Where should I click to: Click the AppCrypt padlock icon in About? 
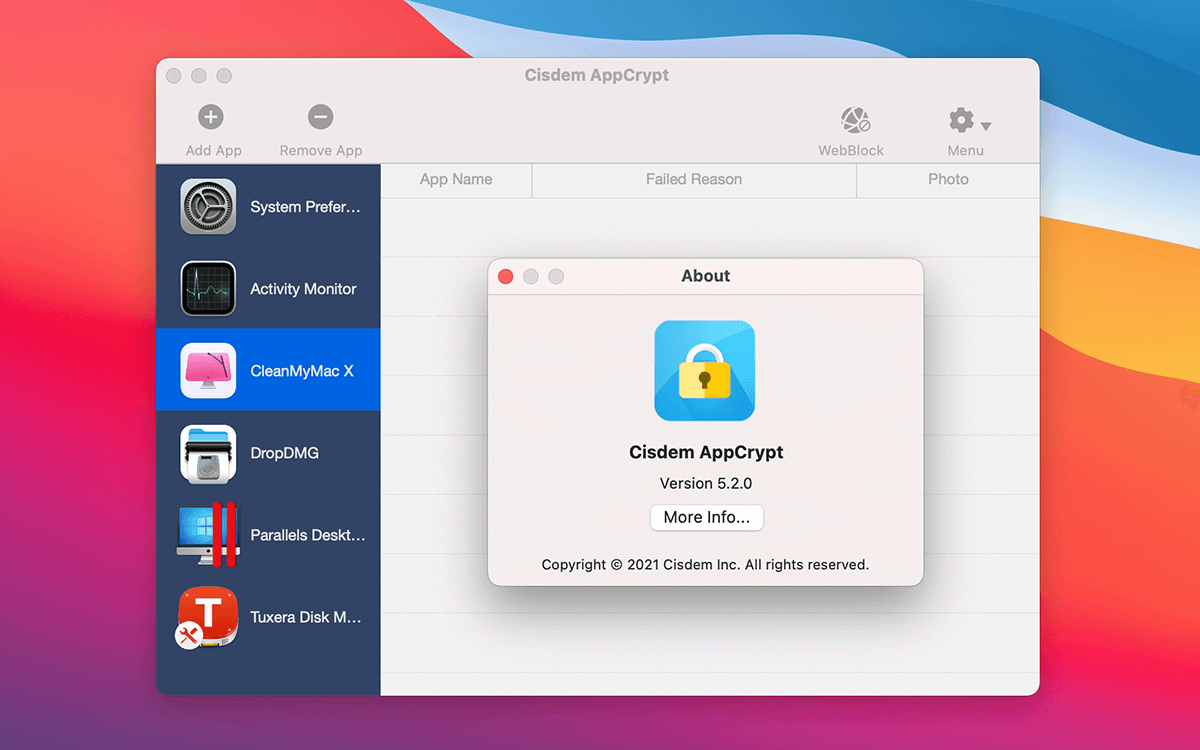coord(705,371)
